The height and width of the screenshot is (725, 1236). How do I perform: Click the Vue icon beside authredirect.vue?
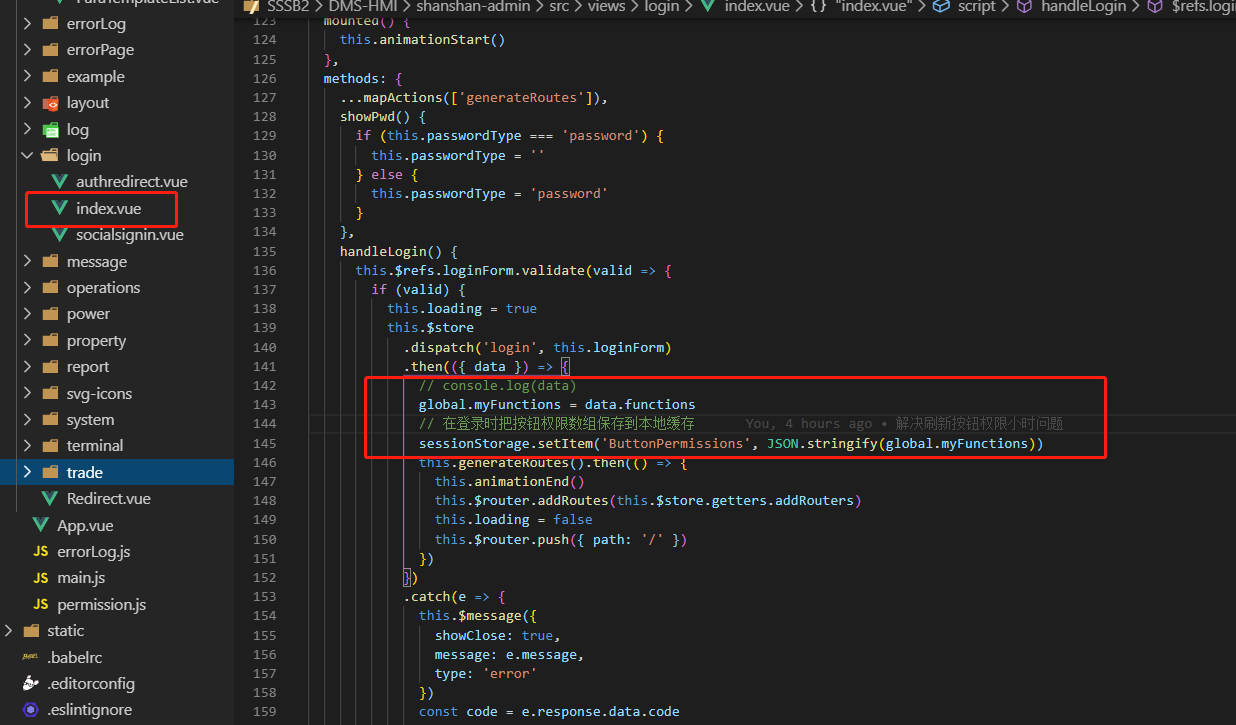pyautogui.click(x=59, y=182)
